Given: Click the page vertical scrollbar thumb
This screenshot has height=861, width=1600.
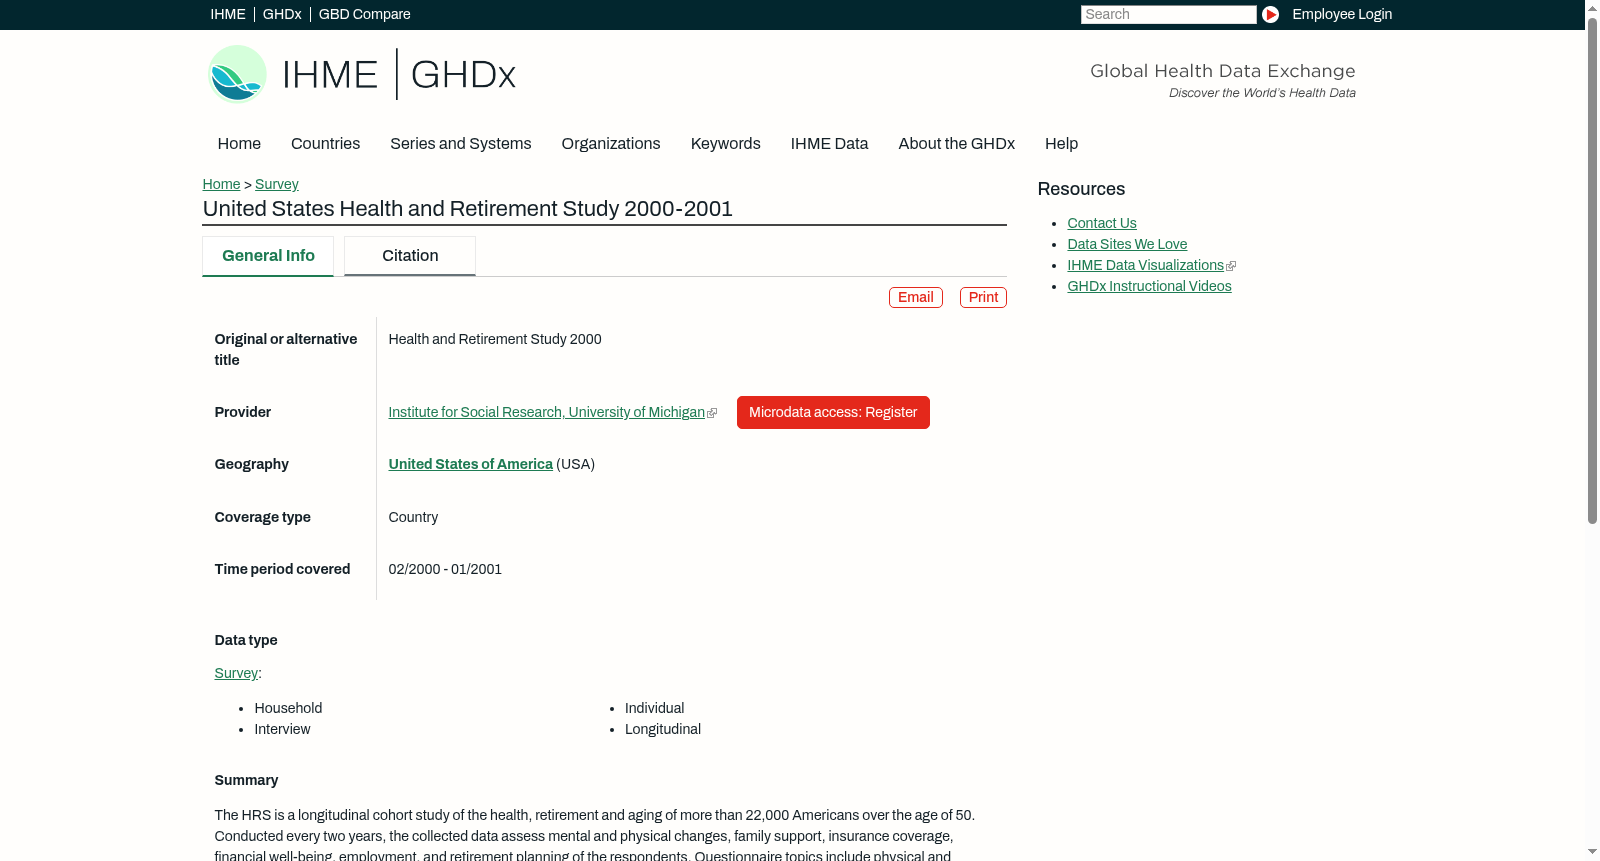Looking at the screenshot, I should click(x=1592, y=270).
